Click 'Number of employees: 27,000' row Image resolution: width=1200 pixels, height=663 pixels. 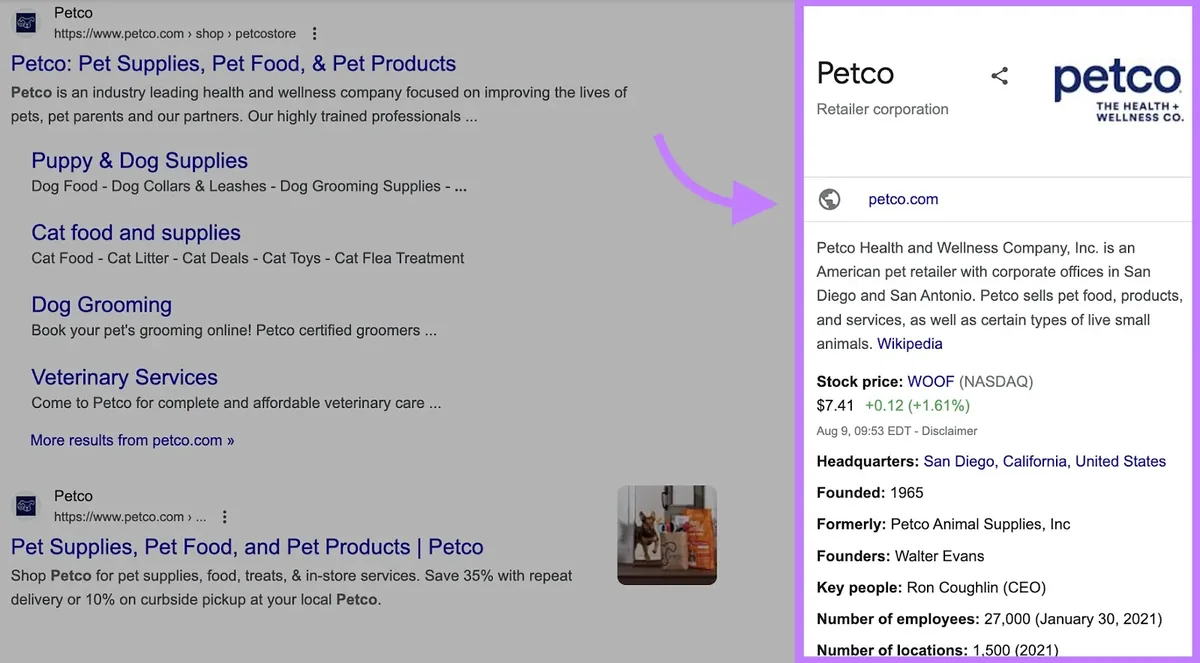989,619
